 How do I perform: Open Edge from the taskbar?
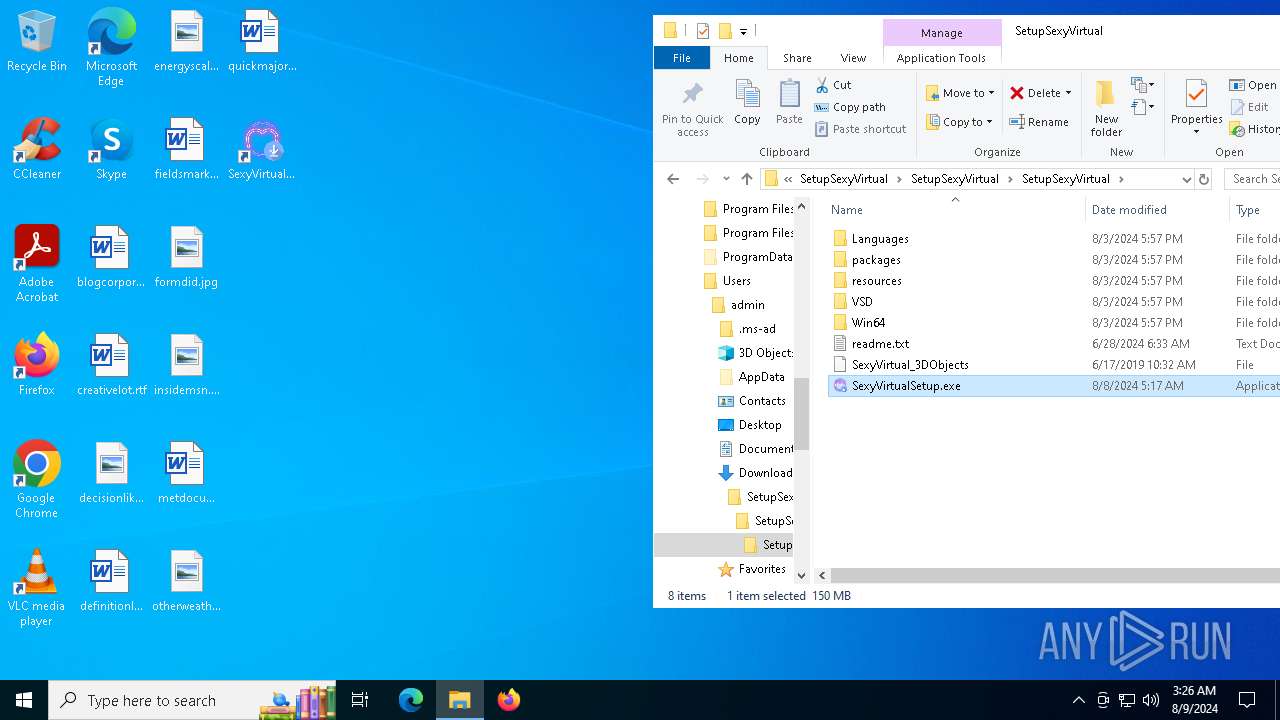point(411,700)
